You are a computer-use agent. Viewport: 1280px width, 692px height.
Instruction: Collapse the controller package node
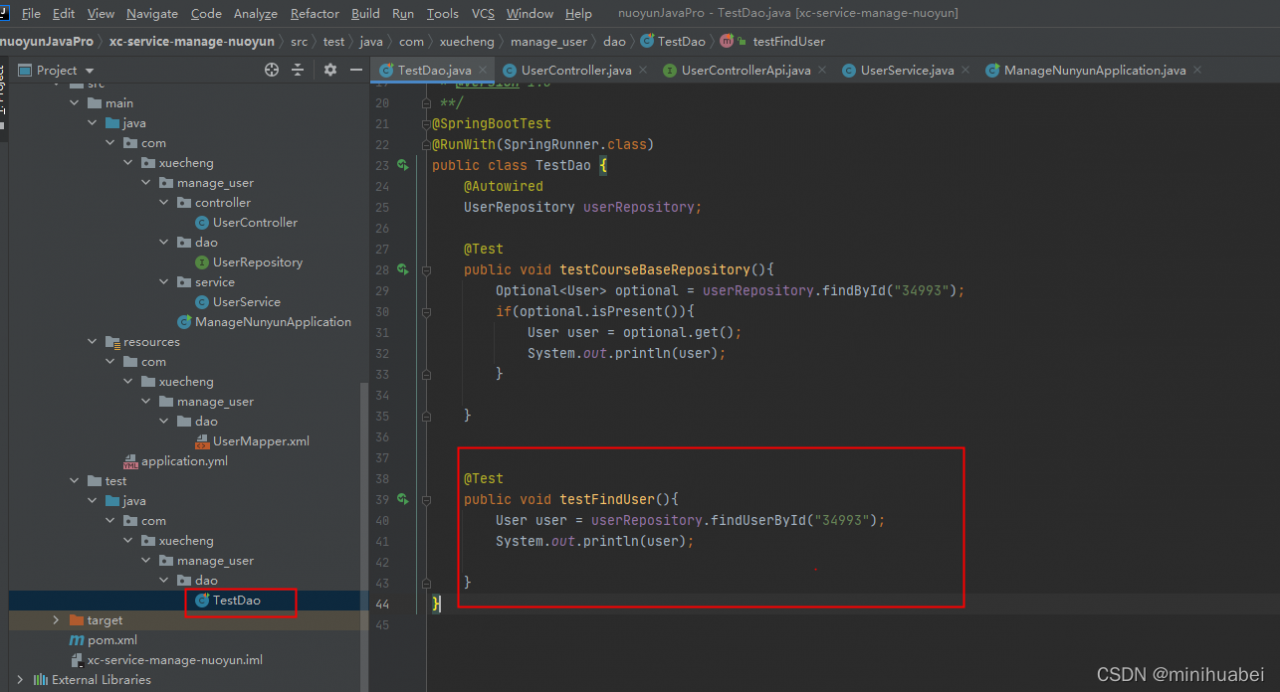click(x=164, y=203)
